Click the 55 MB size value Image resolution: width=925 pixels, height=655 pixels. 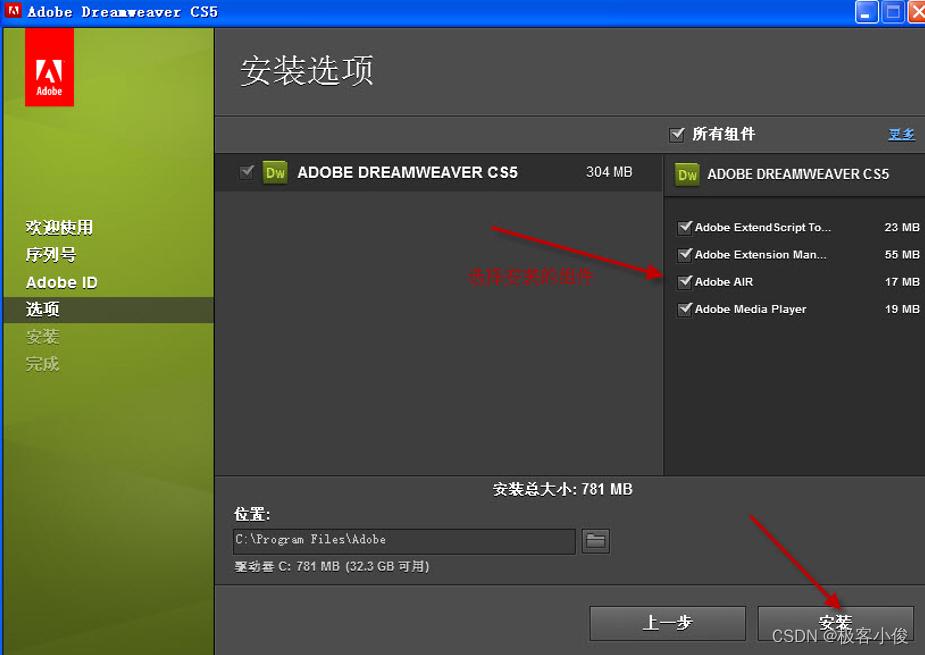click(x=901, y=254)
